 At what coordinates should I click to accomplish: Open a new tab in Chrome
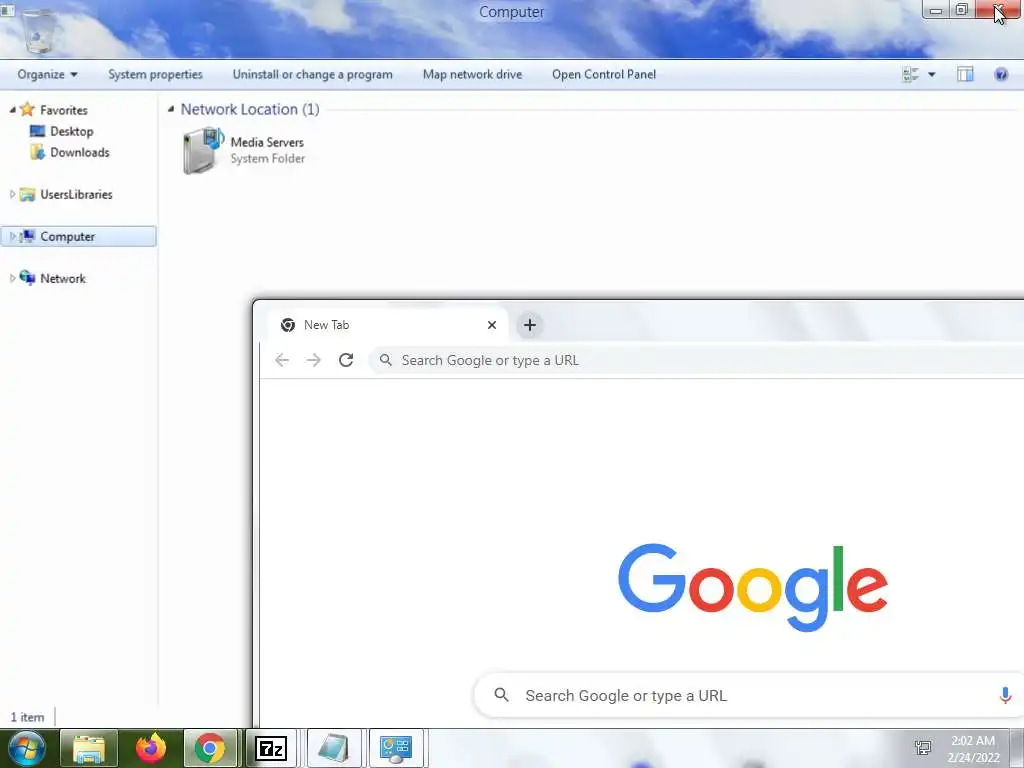(530, 325)
